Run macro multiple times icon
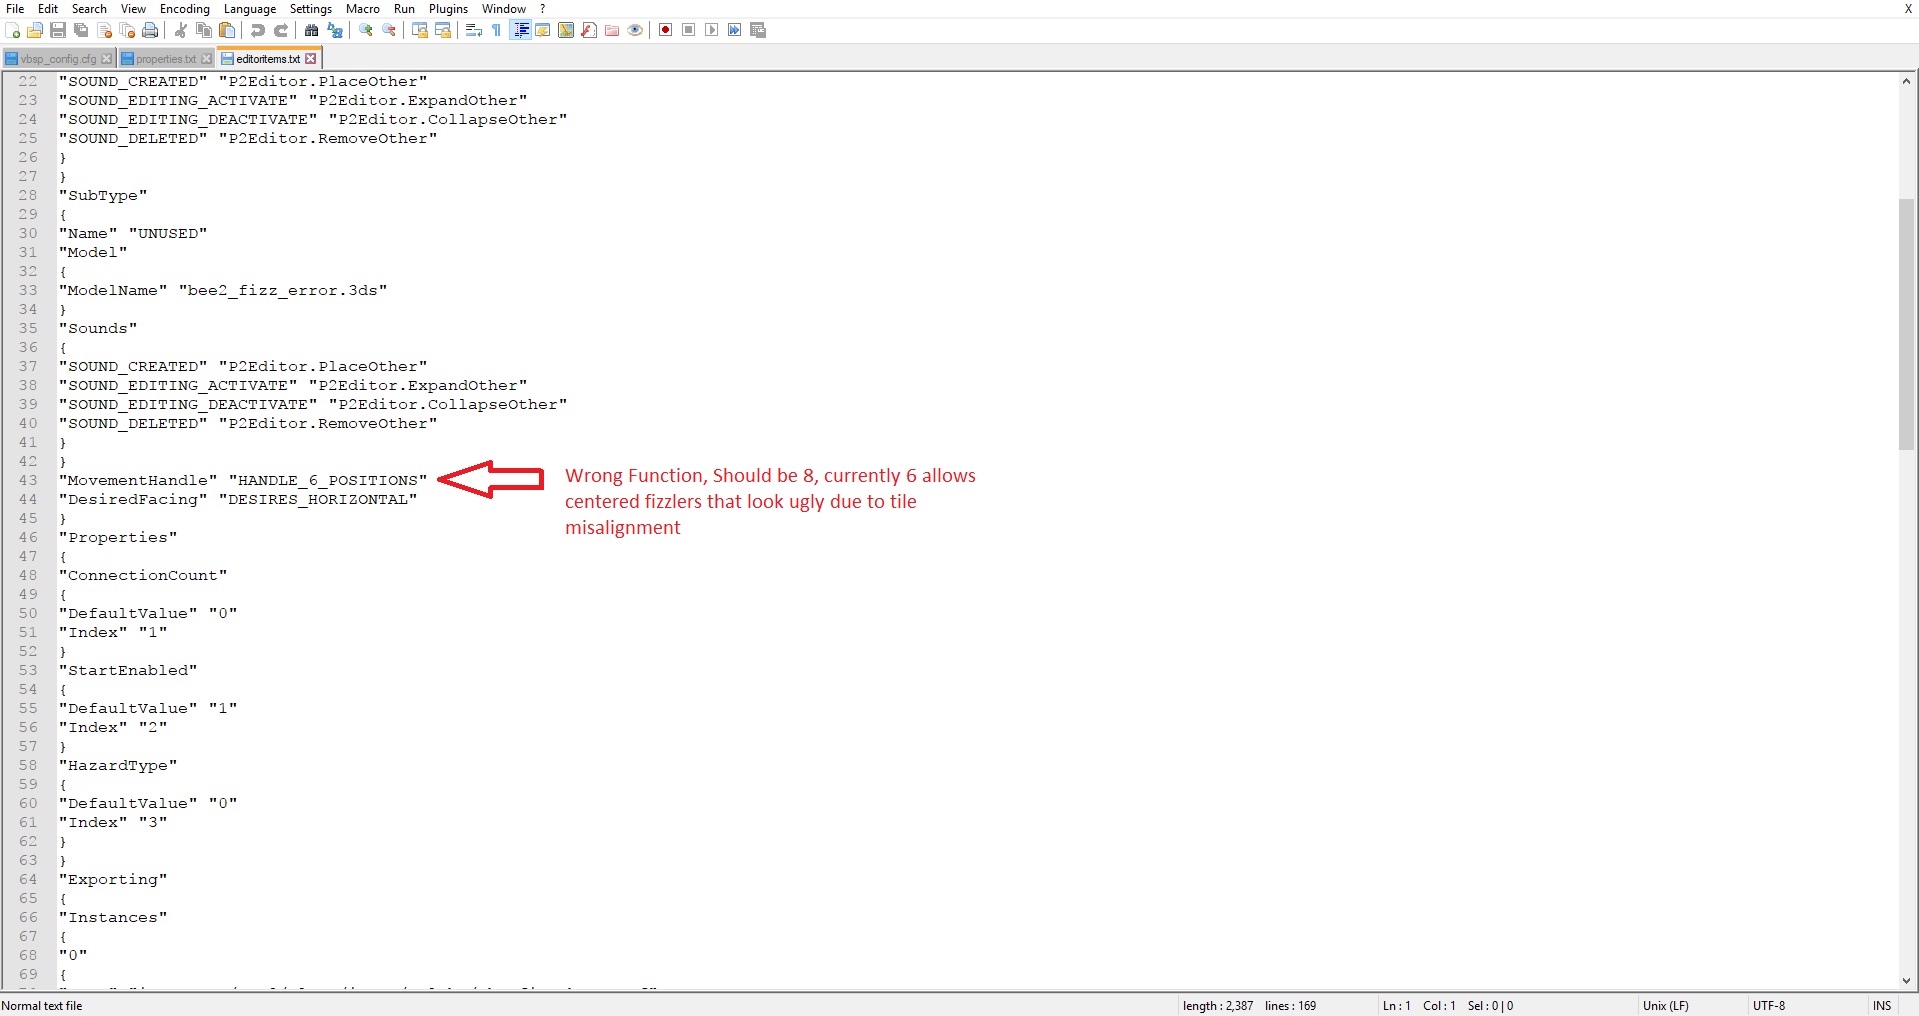Screen dimensions: 1919x1016 tap(735, 30)
